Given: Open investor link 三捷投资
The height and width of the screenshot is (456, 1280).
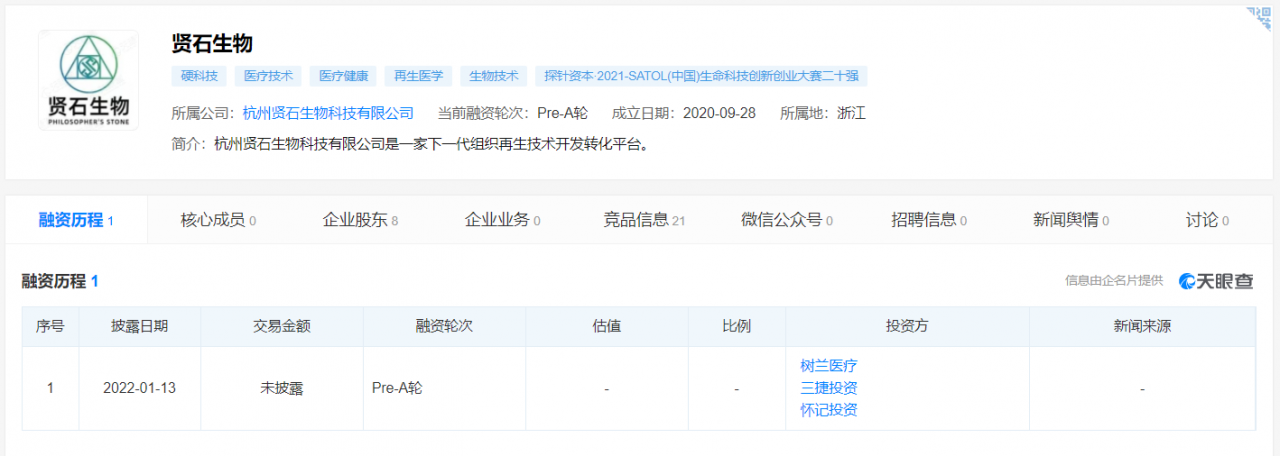Looking at the screenshot, I should [x=829, y=388].
